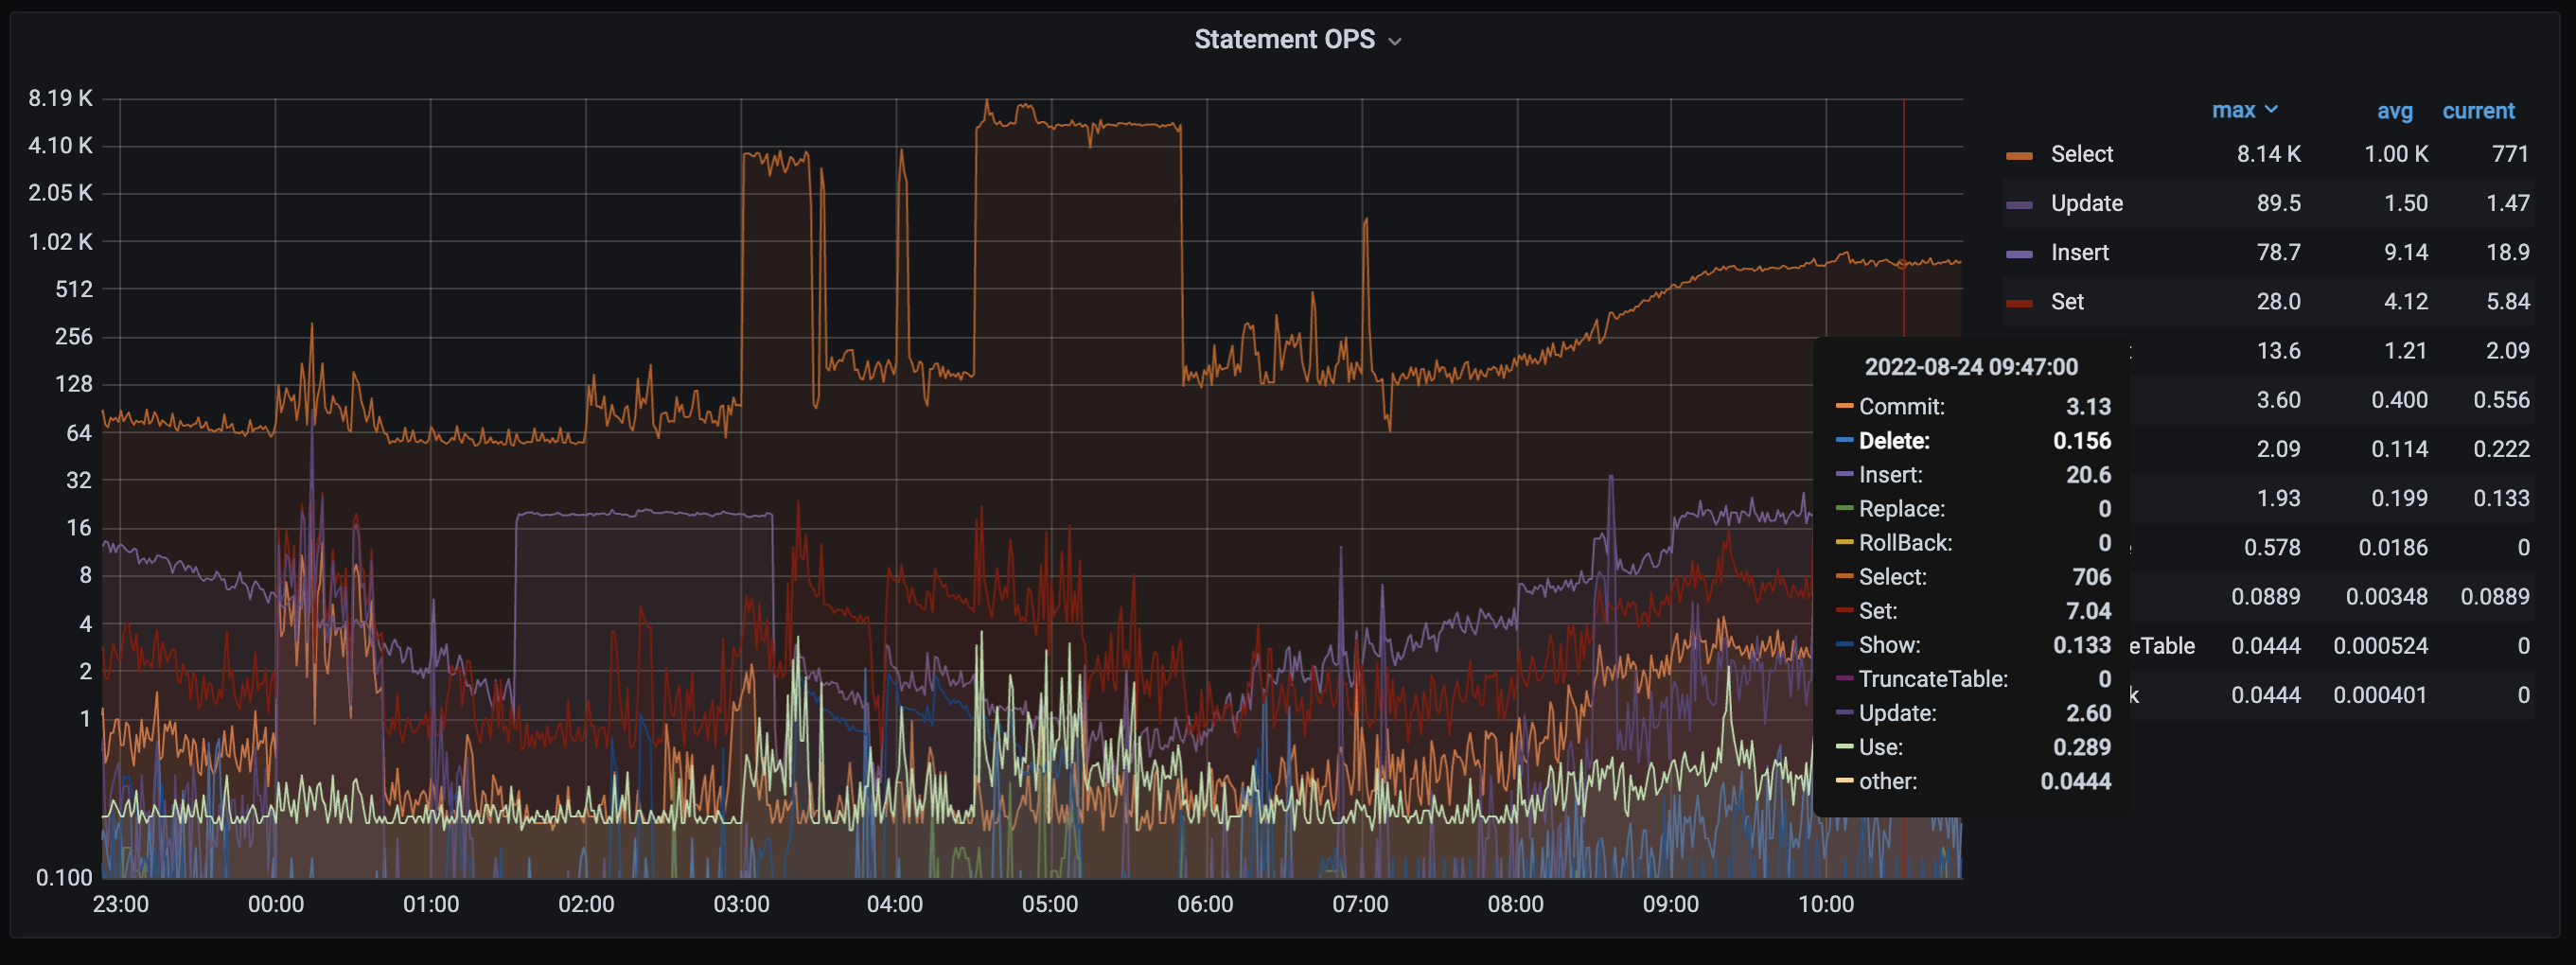Click the 128 label on the Y axis
The width and height of the screenshot is (2576, 965).
[73, 384]
